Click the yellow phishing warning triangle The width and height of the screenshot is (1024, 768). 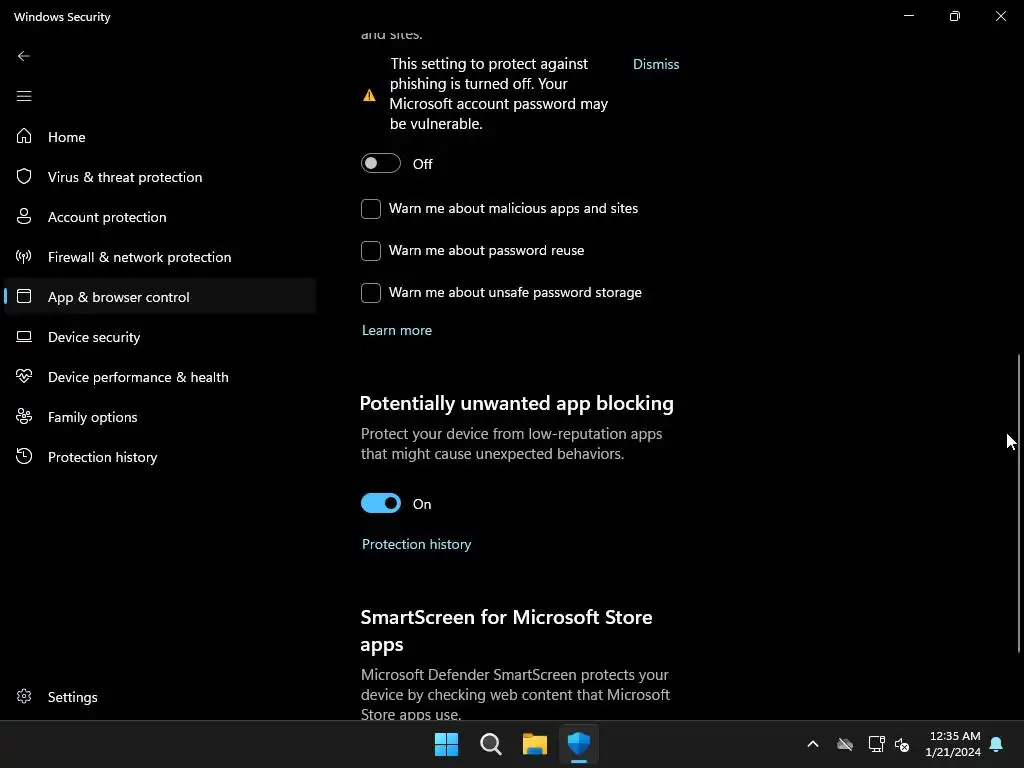coord(369,95)
